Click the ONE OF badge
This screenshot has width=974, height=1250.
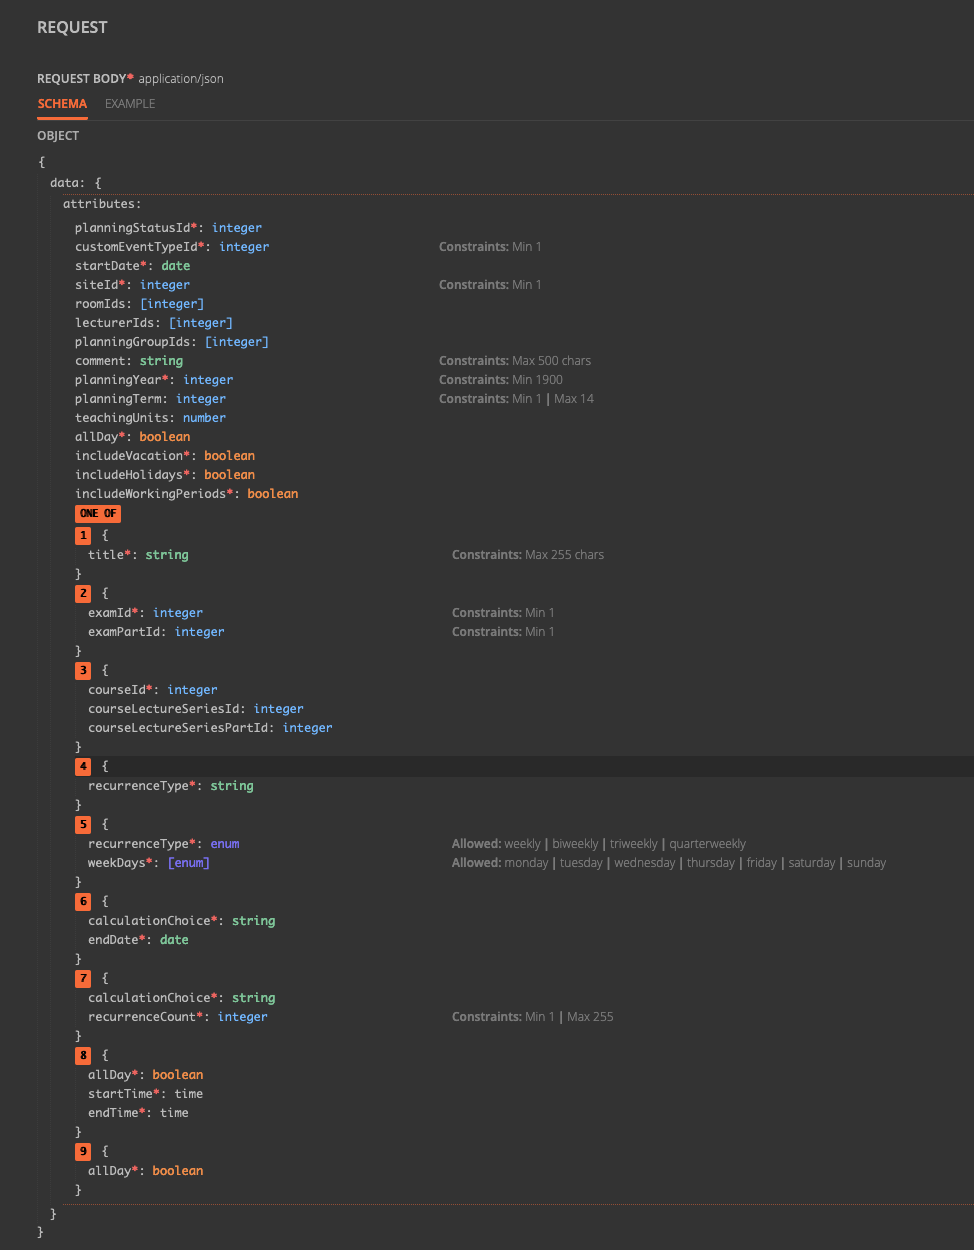(x=97, y=513)
